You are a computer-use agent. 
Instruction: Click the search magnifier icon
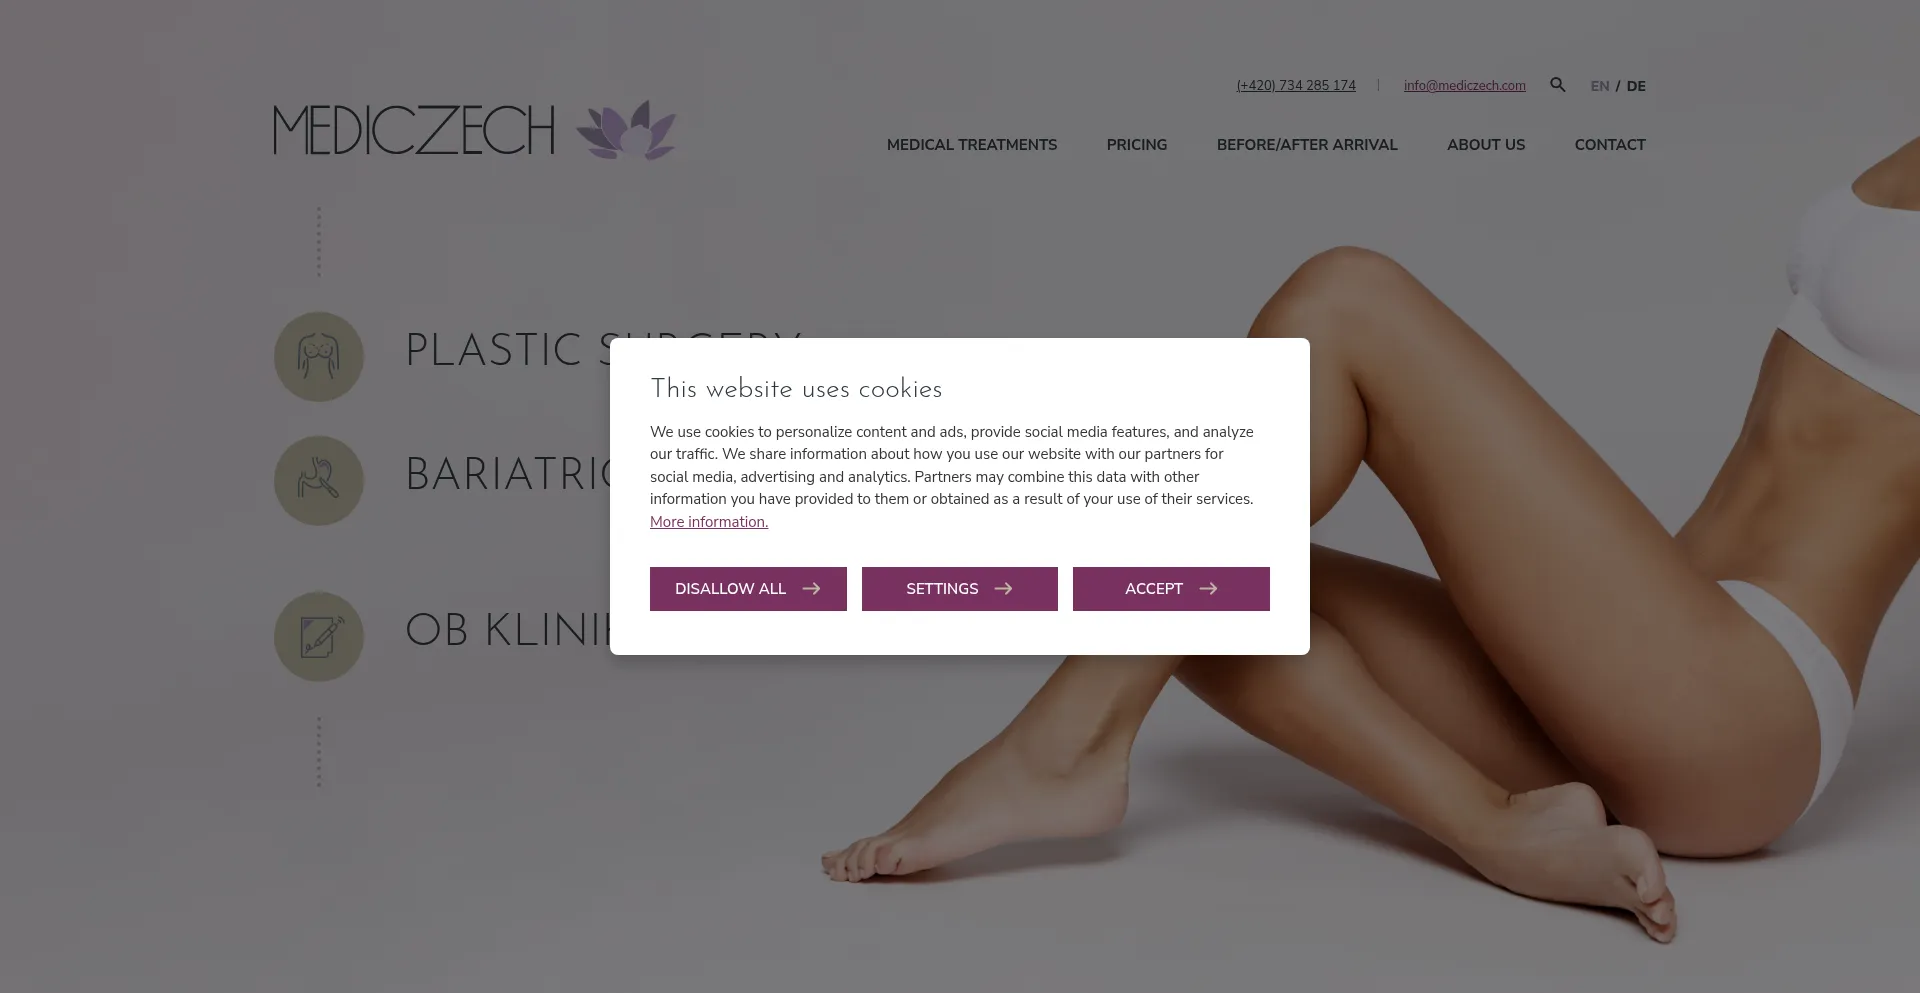click(1558, 85)
